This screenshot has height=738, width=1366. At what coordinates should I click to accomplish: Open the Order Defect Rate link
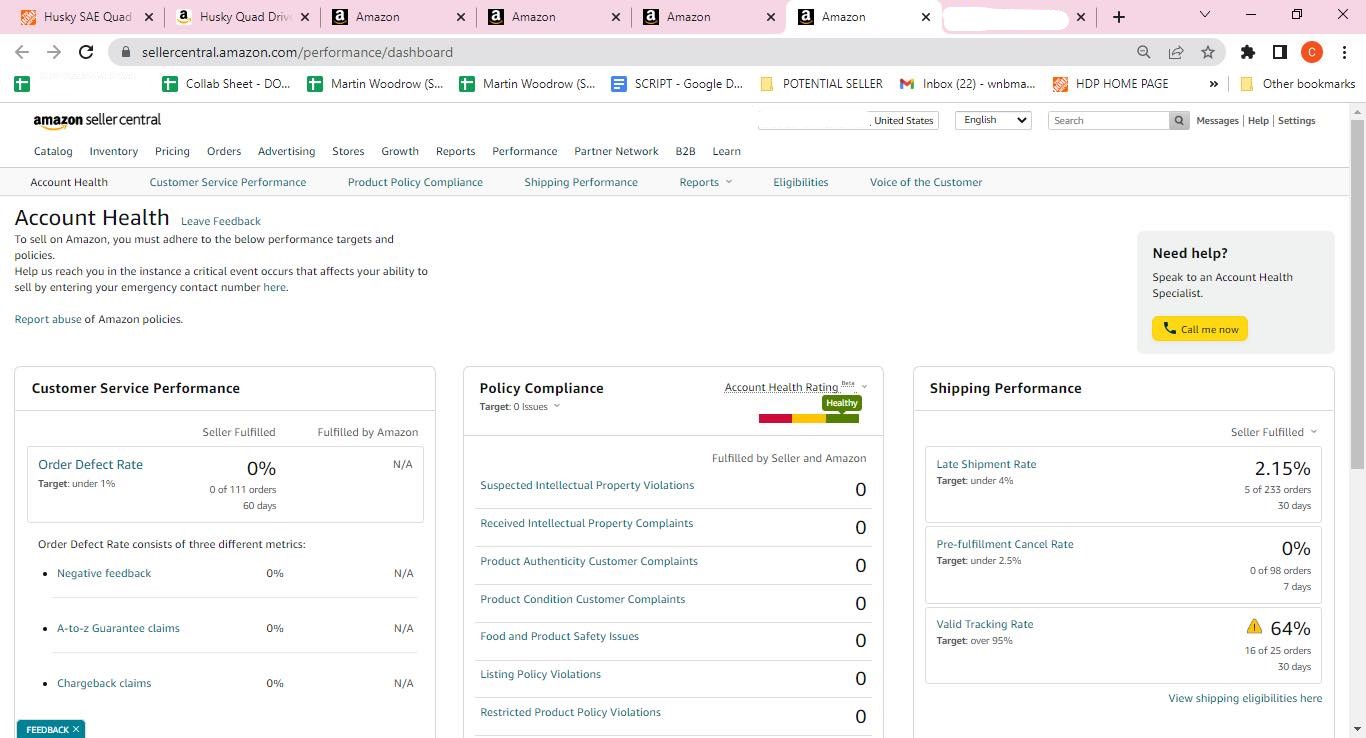[x=90, y=464]
